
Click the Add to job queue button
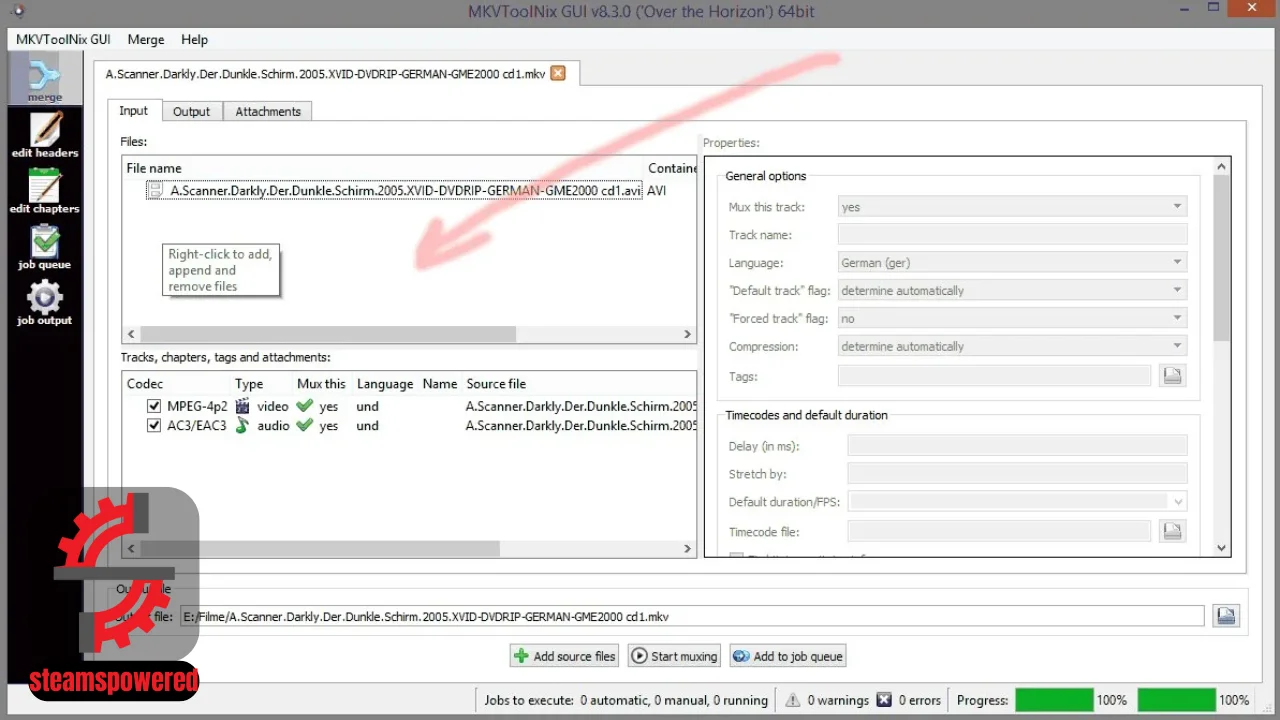pyautogui.click(x=788, y=656)
